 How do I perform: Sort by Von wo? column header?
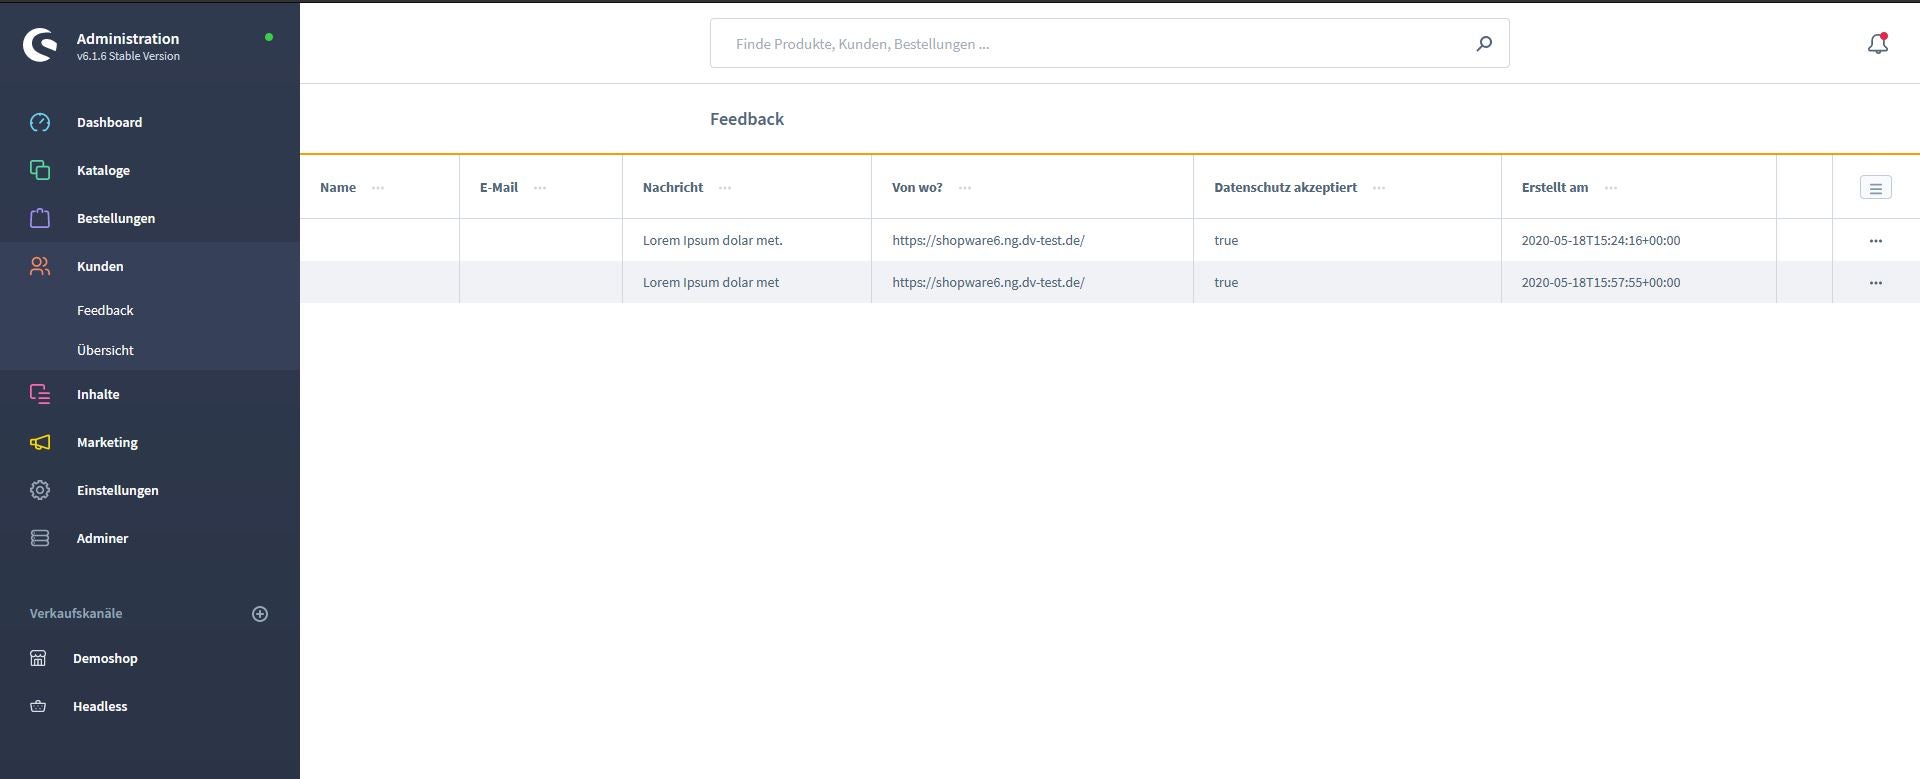click(917, 187)
